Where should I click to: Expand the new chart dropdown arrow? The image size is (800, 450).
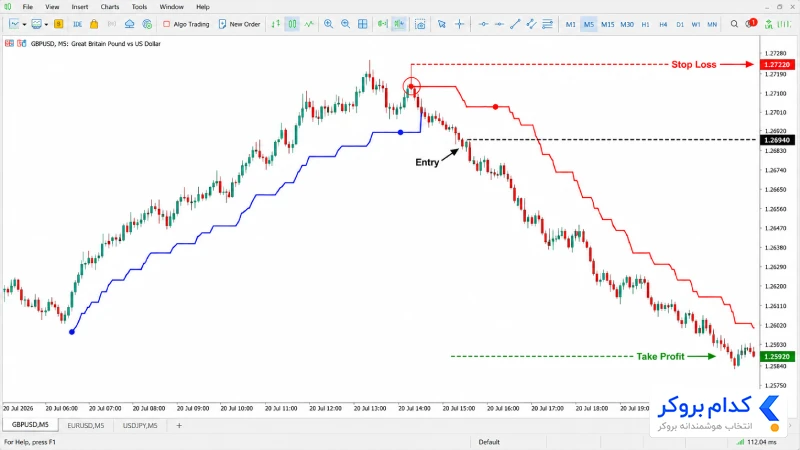point(24,24)
